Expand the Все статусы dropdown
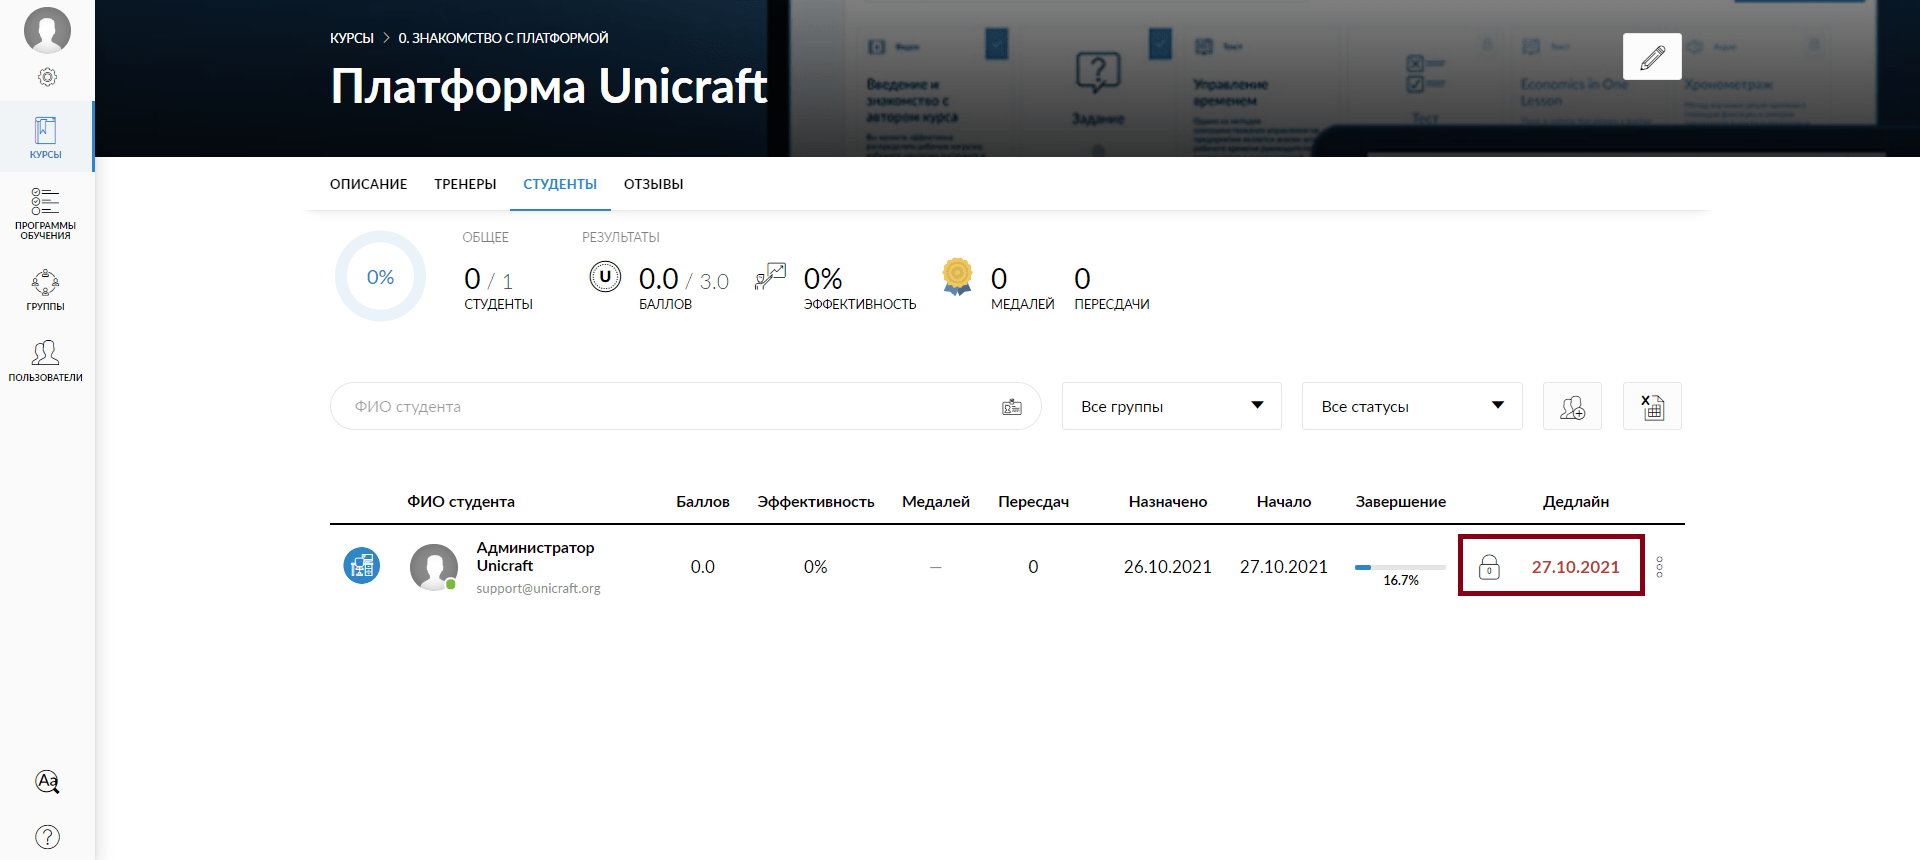Viewport: 1920px width, 860px height. click(x=1411, y=407)
